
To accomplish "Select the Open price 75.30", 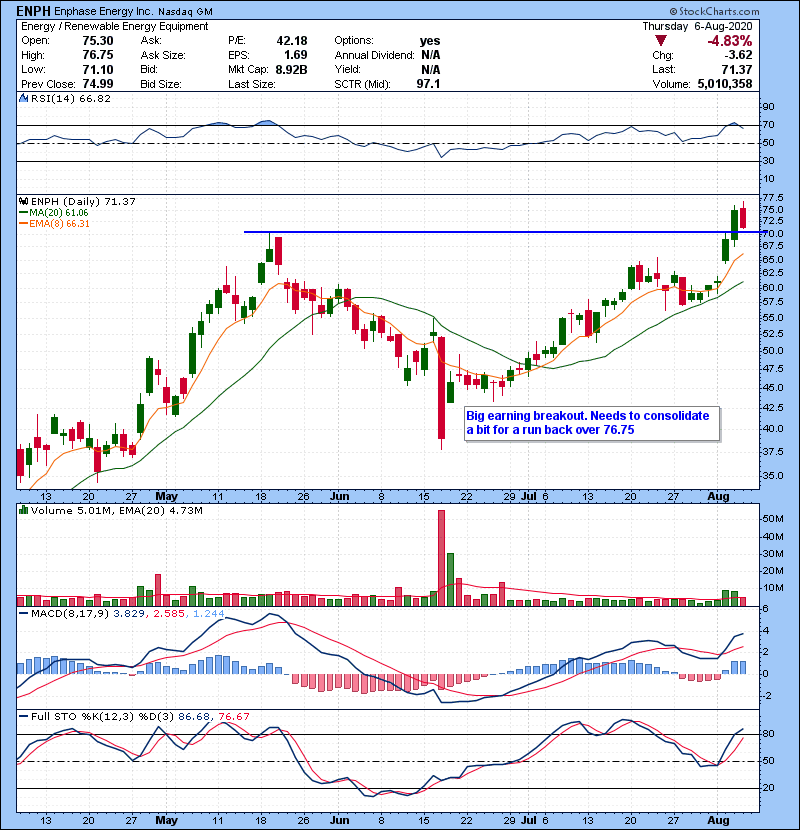I will click(x=98, y=41).
